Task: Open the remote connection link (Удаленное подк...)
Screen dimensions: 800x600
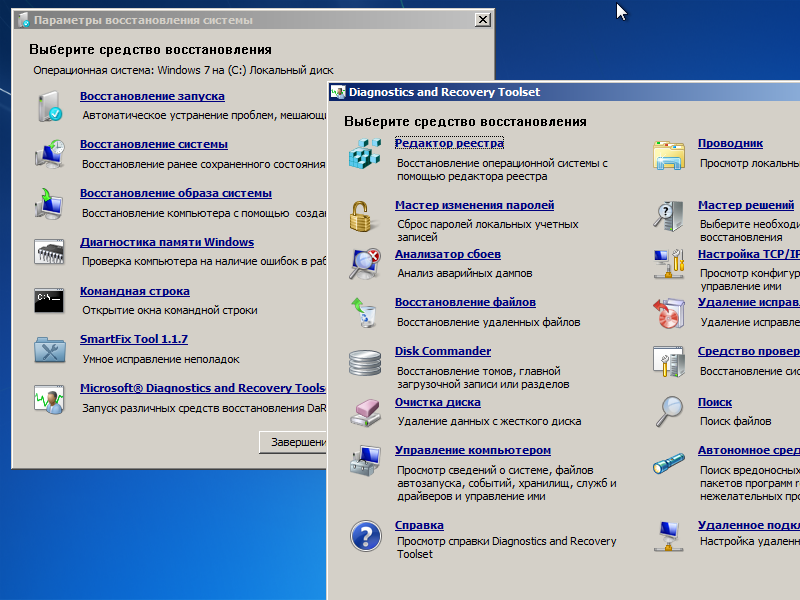Action: coord(748,525)
